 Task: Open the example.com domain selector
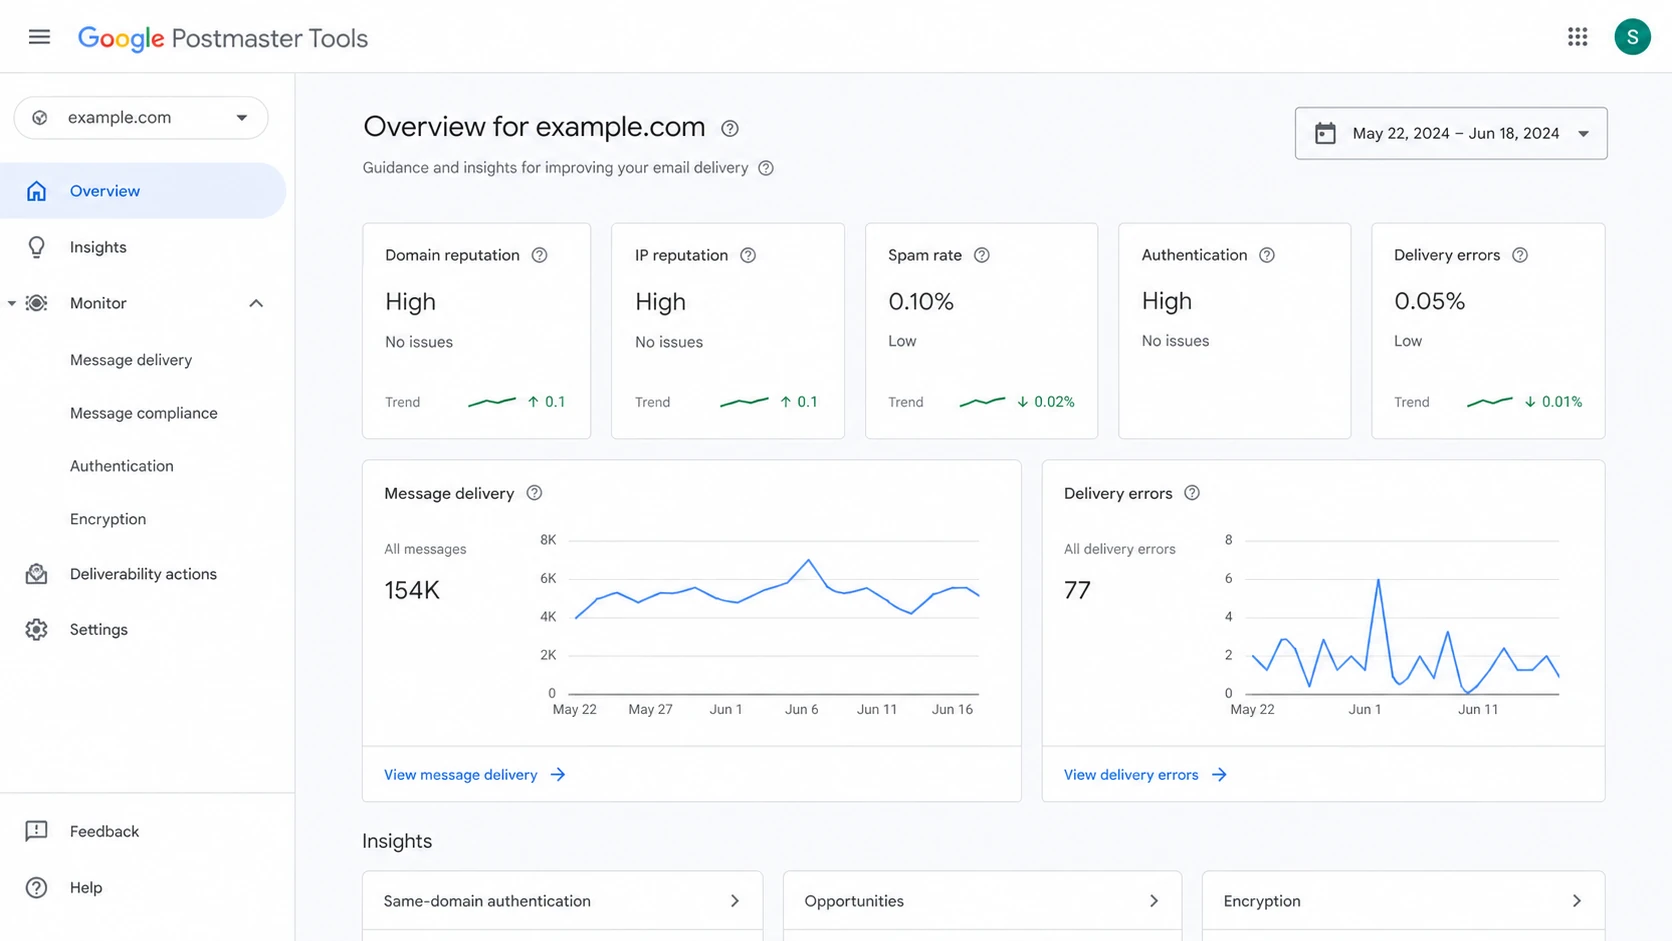[141, 118]
